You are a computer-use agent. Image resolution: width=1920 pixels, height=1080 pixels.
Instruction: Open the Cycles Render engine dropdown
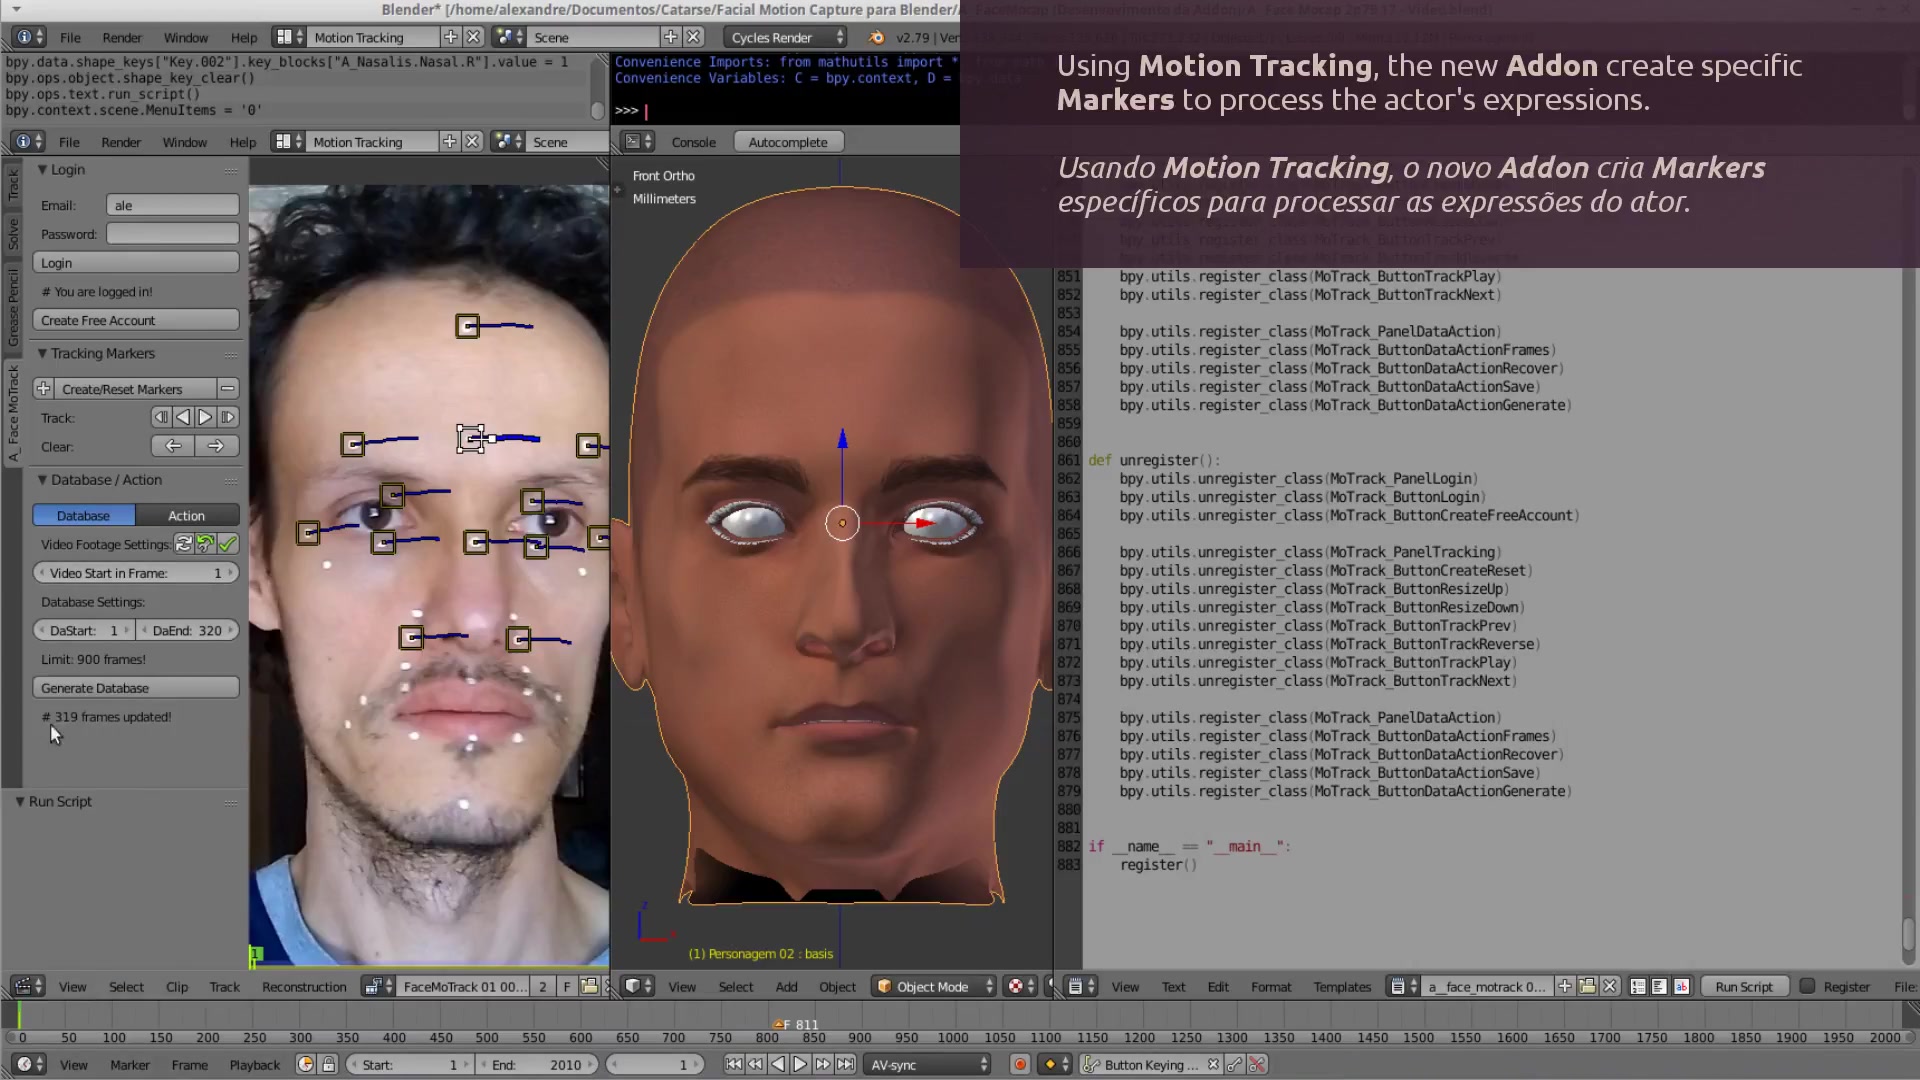pos(784,37)
